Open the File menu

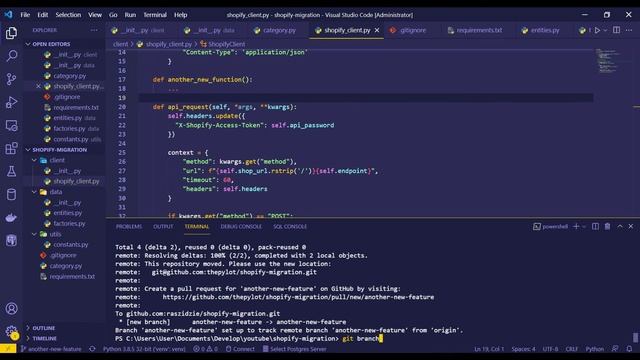pyautogui.click(x=25, y=15)
